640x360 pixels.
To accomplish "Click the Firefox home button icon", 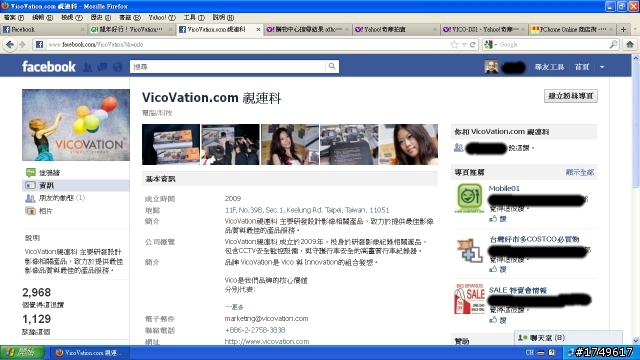I will click(630, 44).
